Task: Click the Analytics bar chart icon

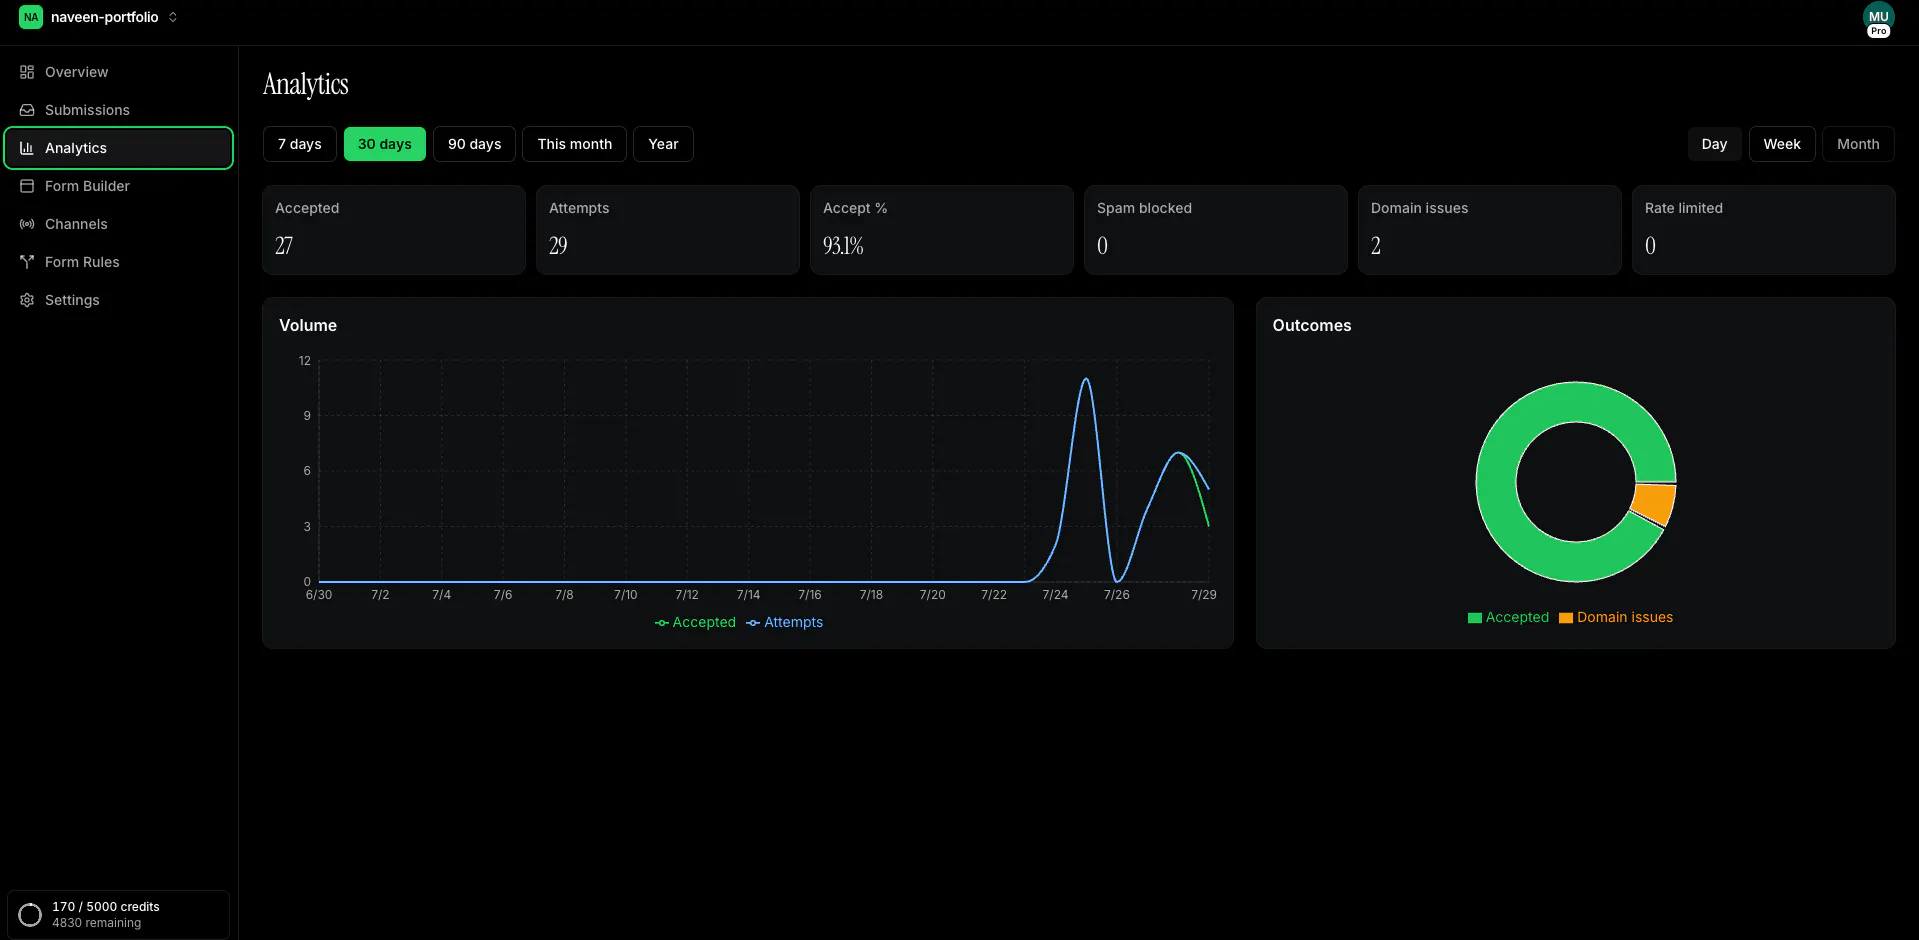Action: pos(27,148)
